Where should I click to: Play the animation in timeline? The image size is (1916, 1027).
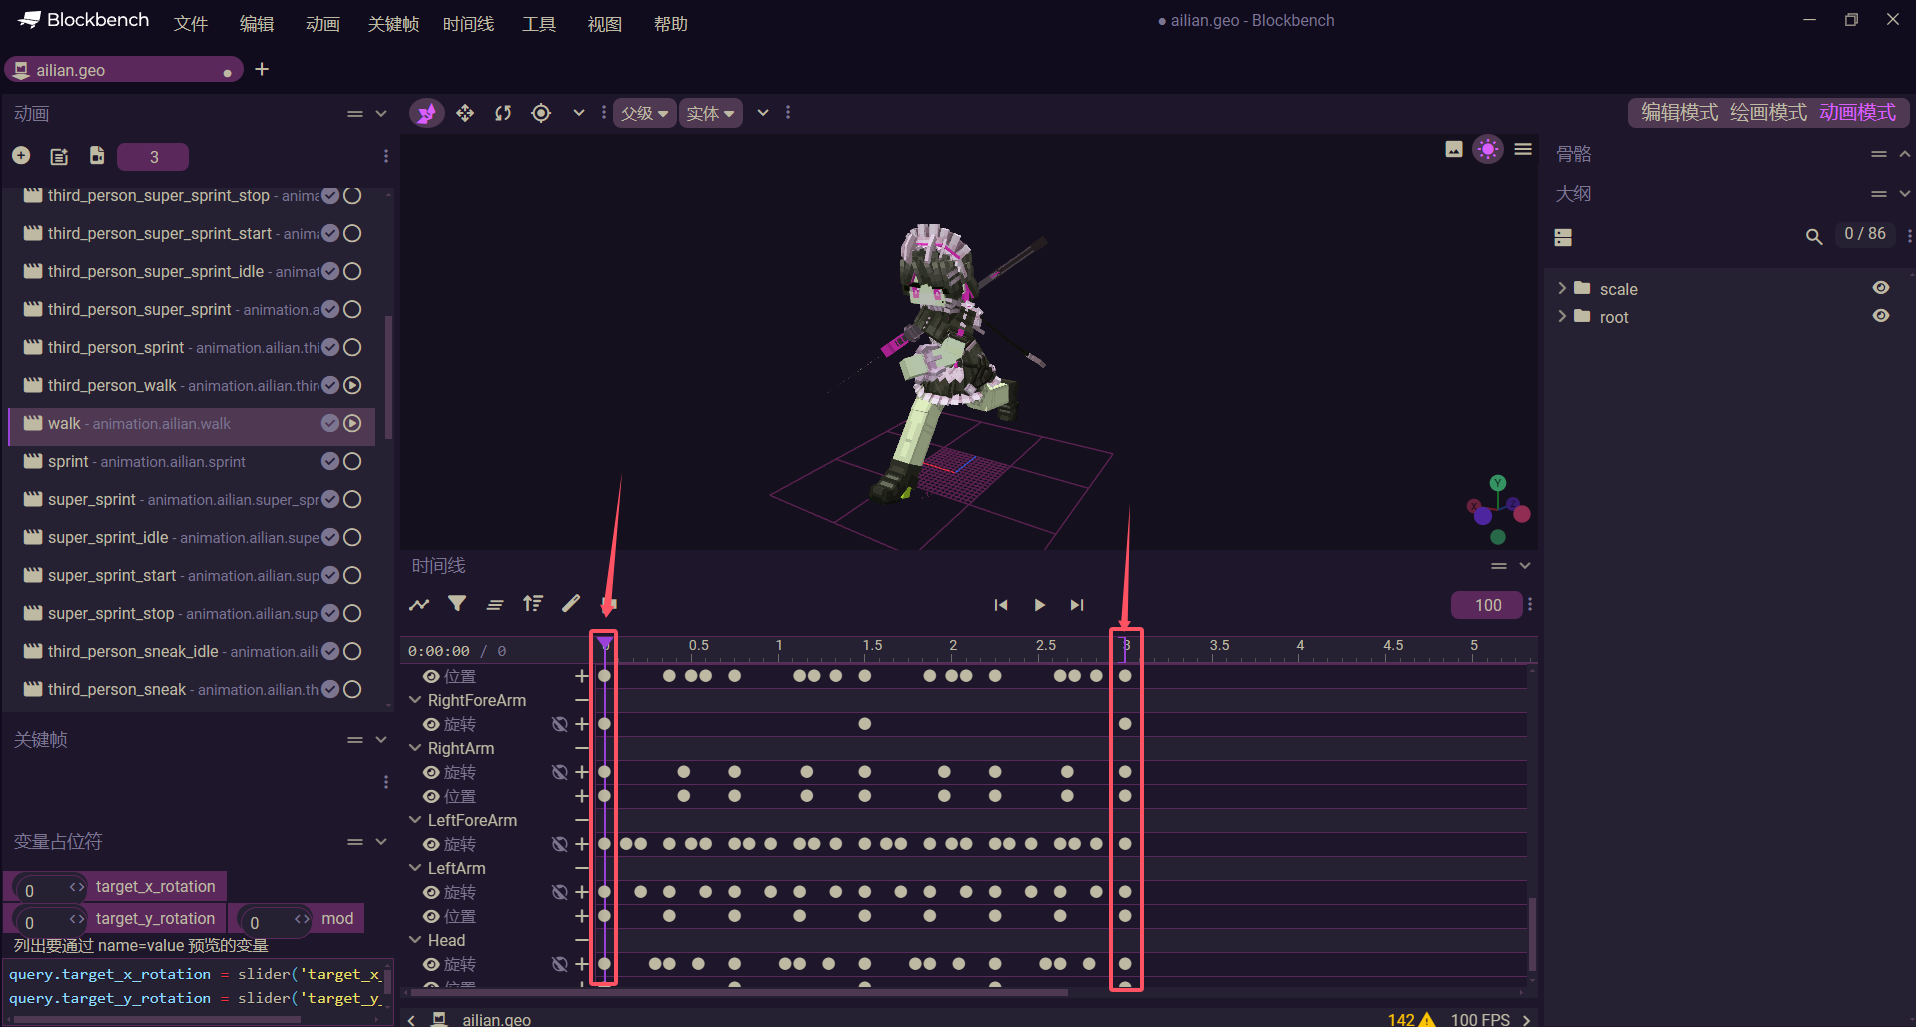click(1039, 605)
